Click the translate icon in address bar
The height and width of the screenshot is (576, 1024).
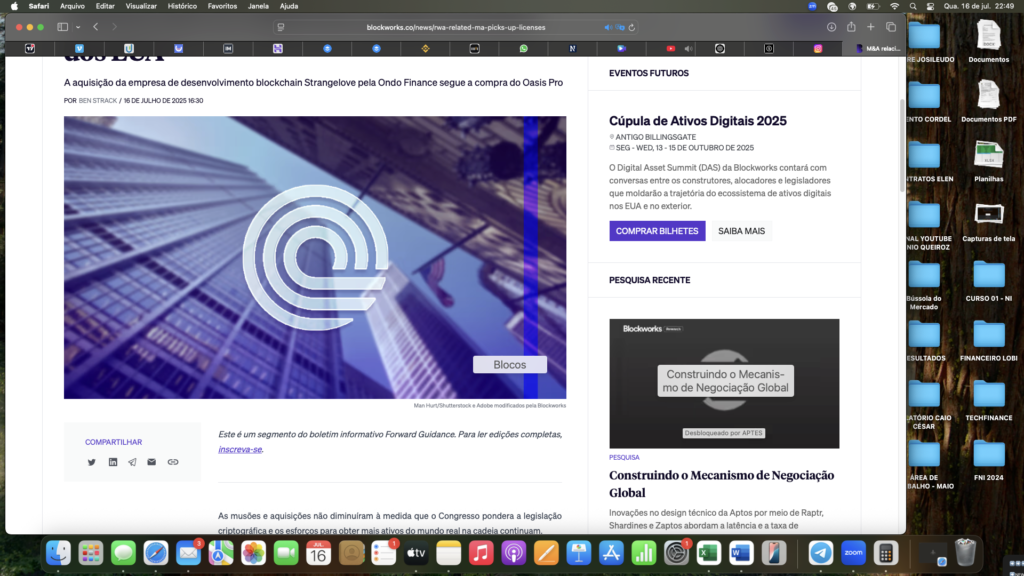click(x=620, y=27)
